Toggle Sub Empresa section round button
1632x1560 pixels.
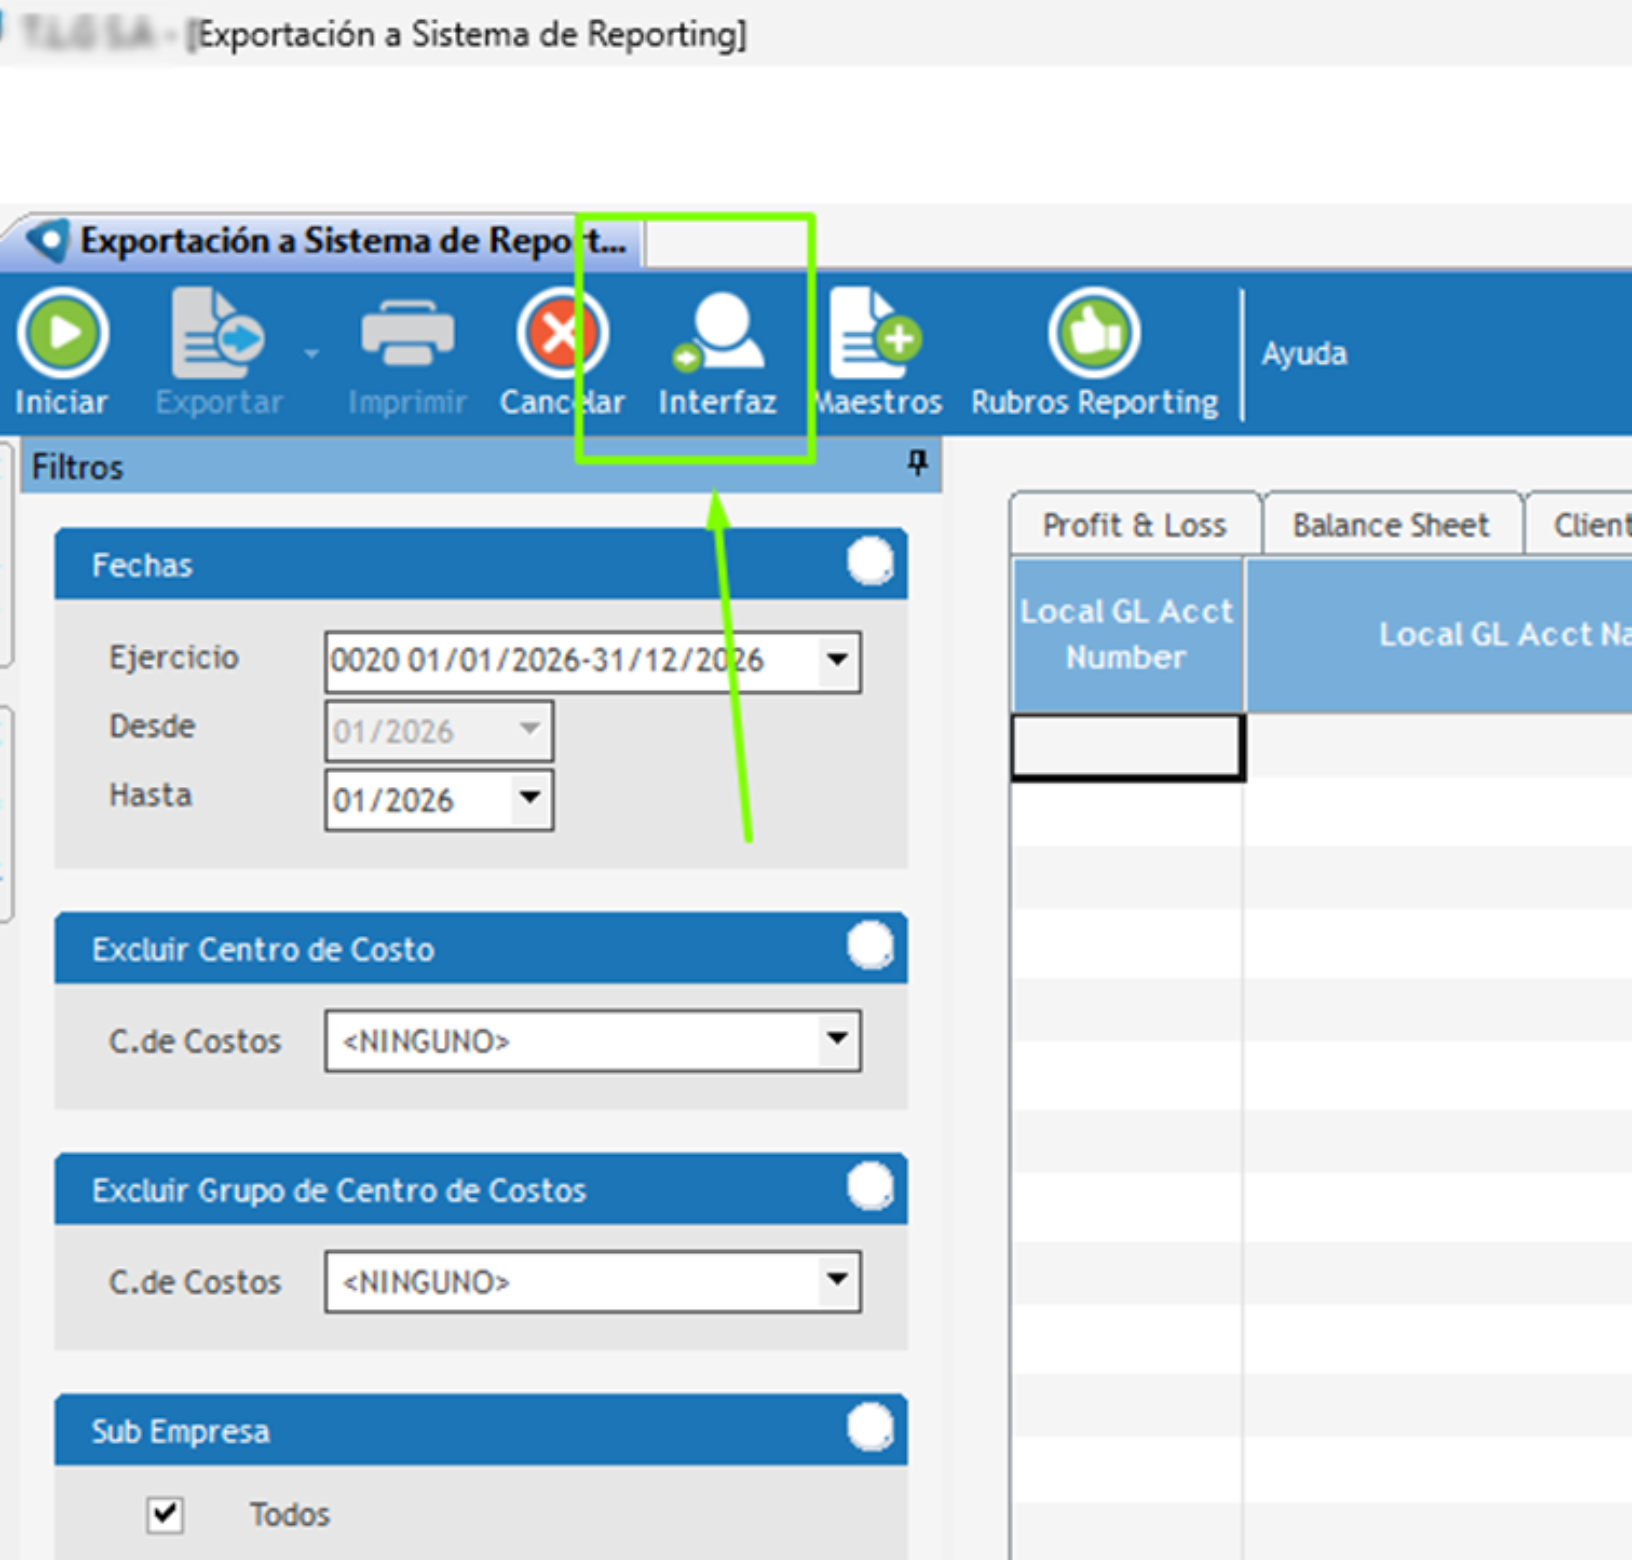pyautogui.click(x=870, y=1427)
